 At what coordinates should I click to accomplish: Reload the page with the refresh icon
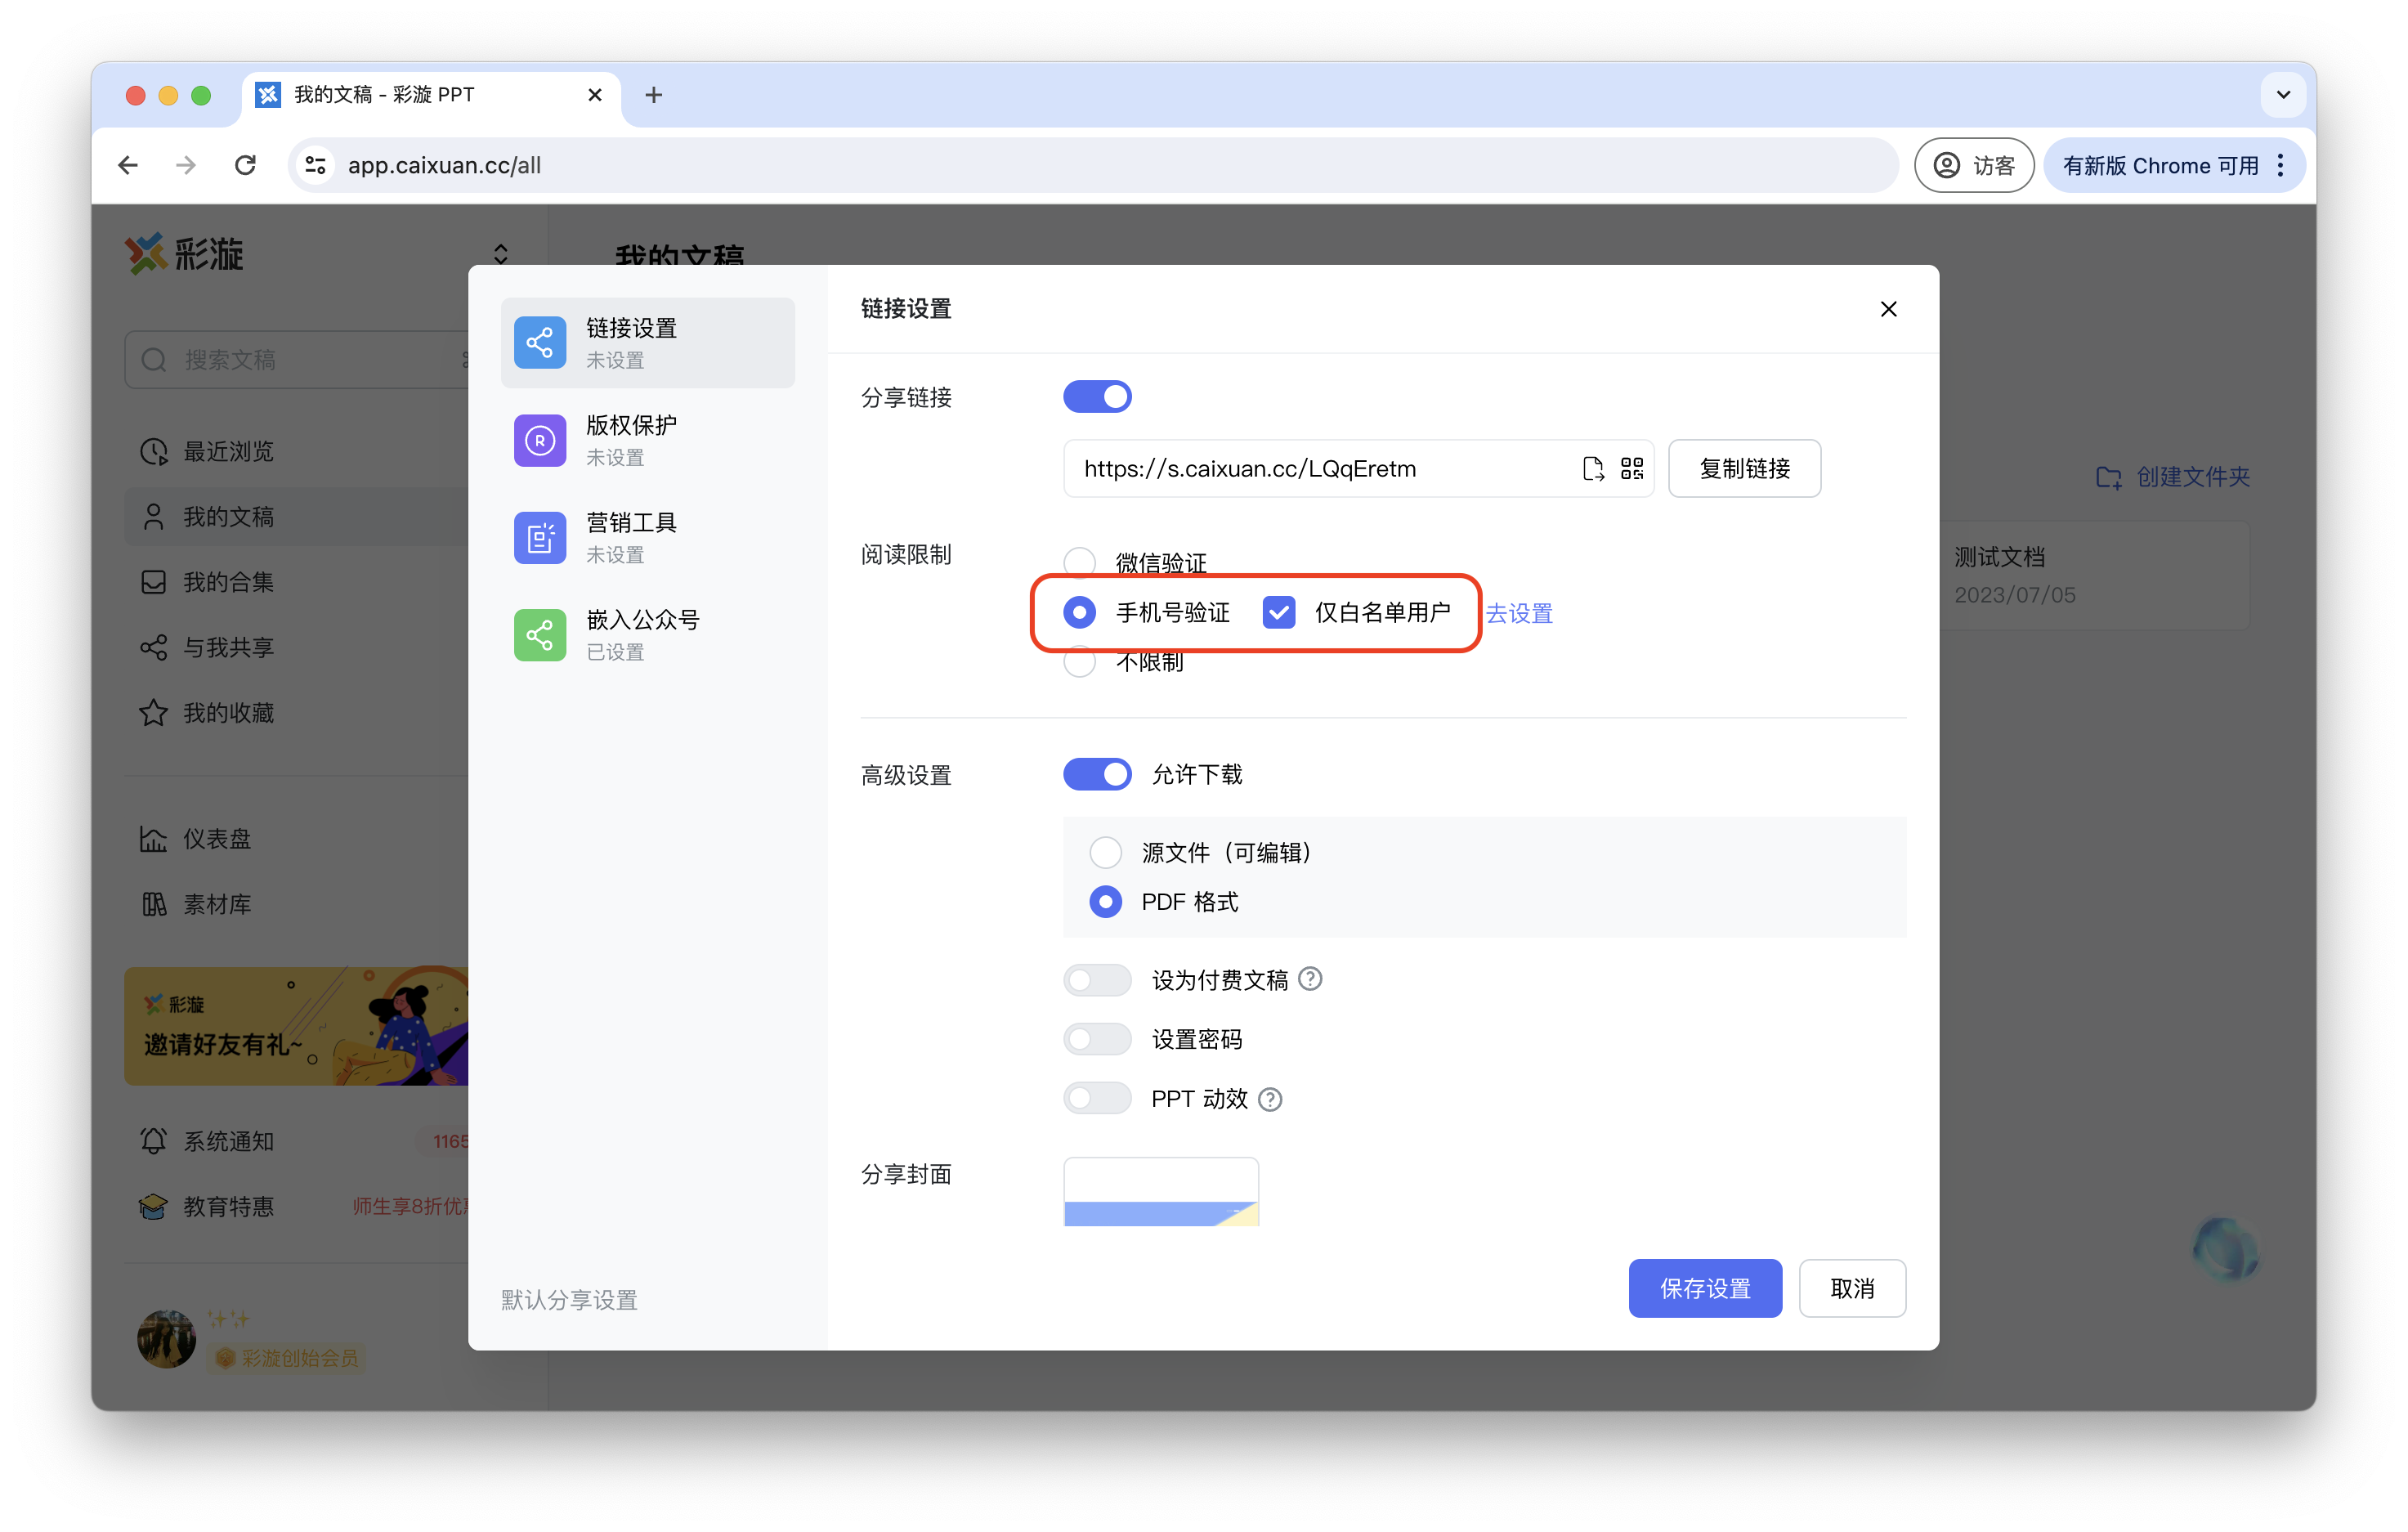(x=245, y=165)
